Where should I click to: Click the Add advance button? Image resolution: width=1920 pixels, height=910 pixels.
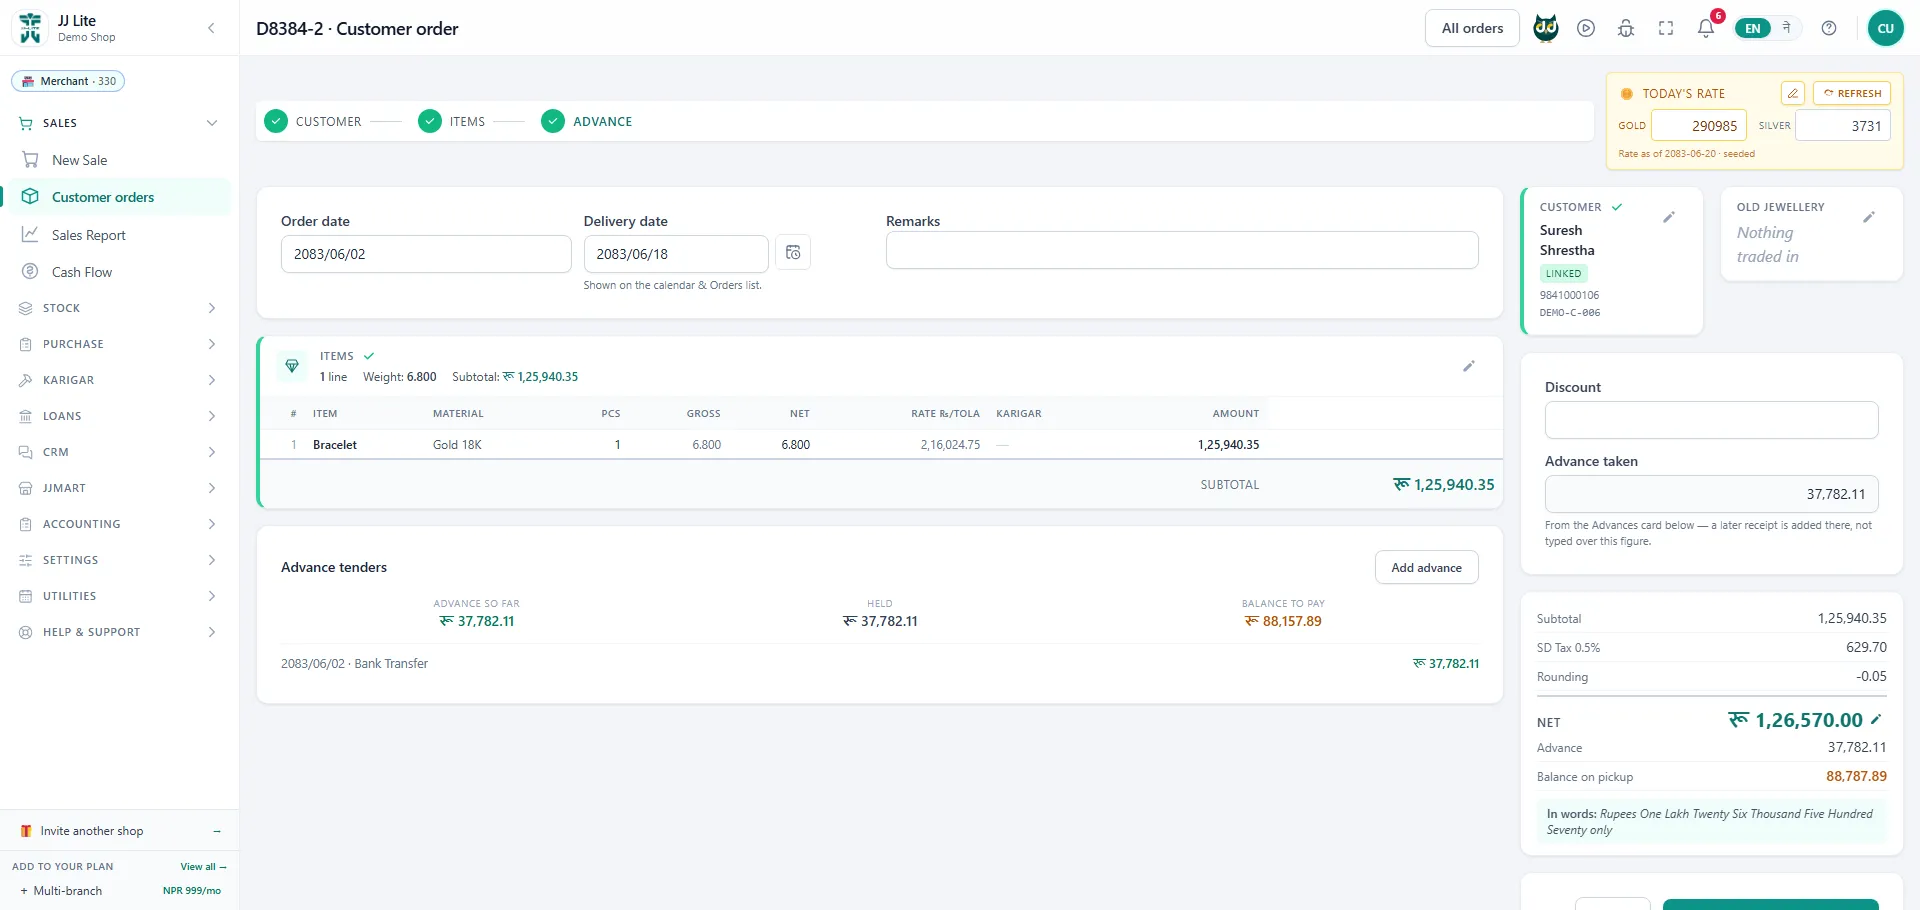[1427, 567]
